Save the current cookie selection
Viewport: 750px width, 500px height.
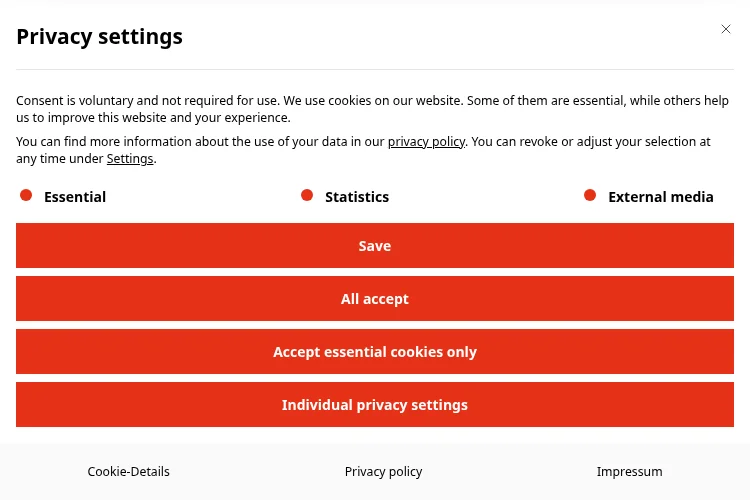tap(375, 245)
